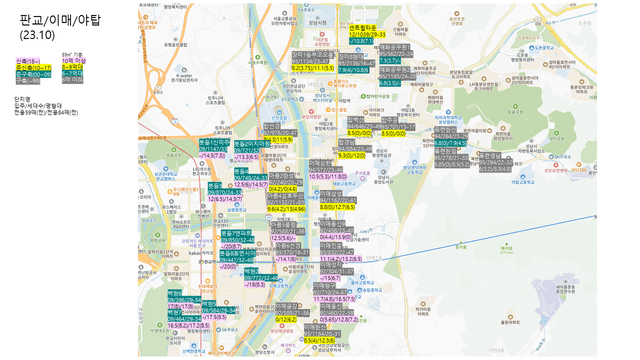The height and width of the screenshot is (360, 640).
Task: Click the 매화공무원1 complex label
Action: pyautogui.click(x=394, y=48)
